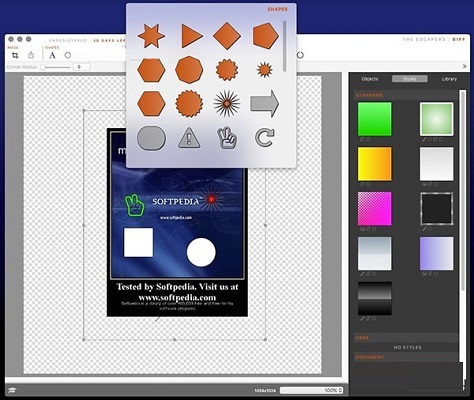Screen dimensions: 474x400
Task: Apply the purple-to-white gradient style
Action: click(437, 254)
